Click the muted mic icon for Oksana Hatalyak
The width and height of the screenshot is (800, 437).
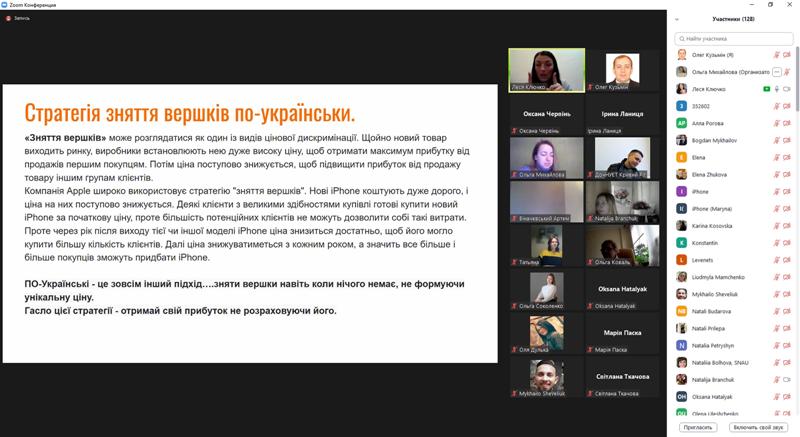(x=777, y=397)
